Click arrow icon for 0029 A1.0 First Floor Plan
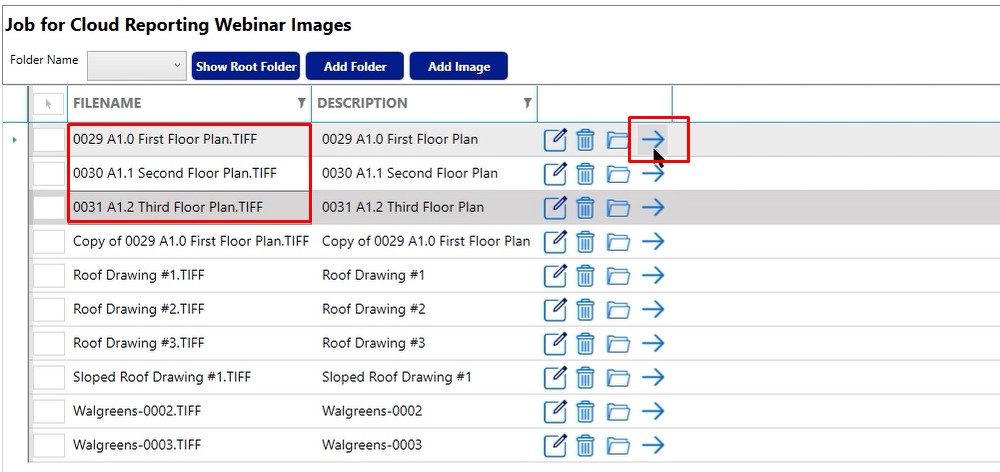The image size is (1000, 472). tap(653, 139)
